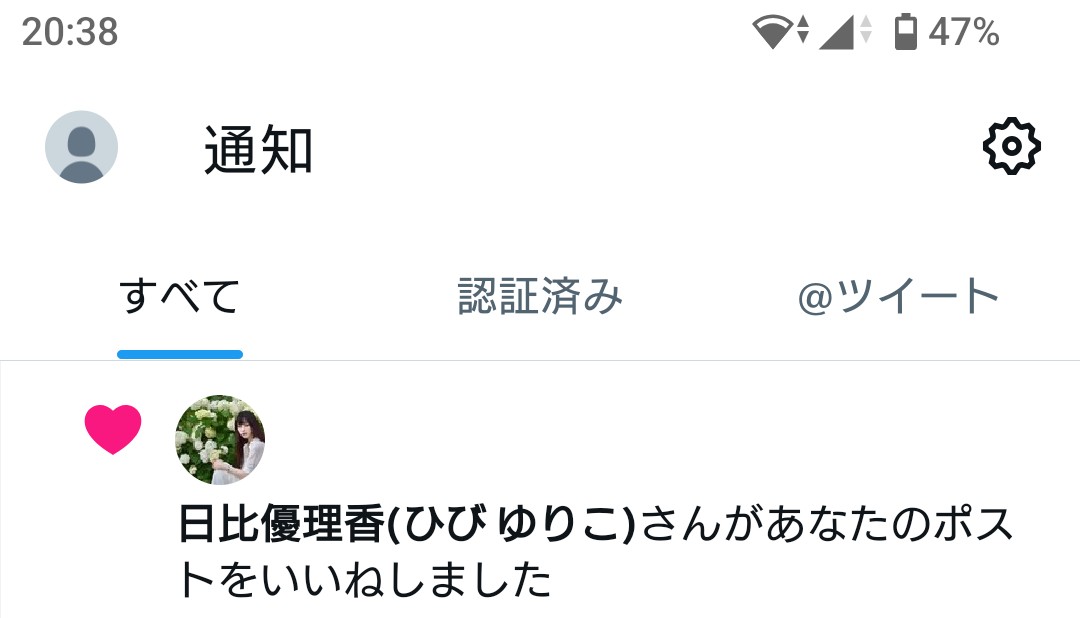Tap the blue underline beneath すべて
The image size is (1080, 618).
180,354
